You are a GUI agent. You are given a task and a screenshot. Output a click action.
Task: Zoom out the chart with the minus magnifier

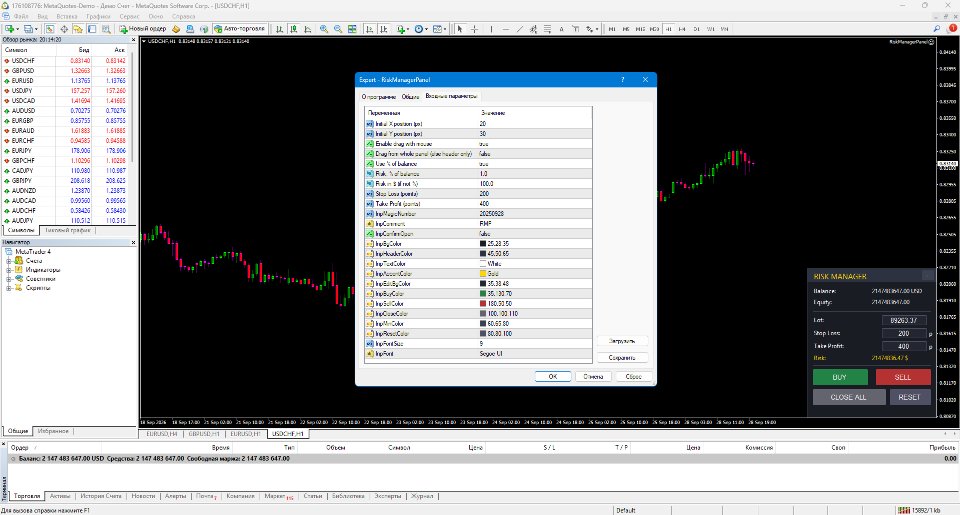click(x=338, y=29)
